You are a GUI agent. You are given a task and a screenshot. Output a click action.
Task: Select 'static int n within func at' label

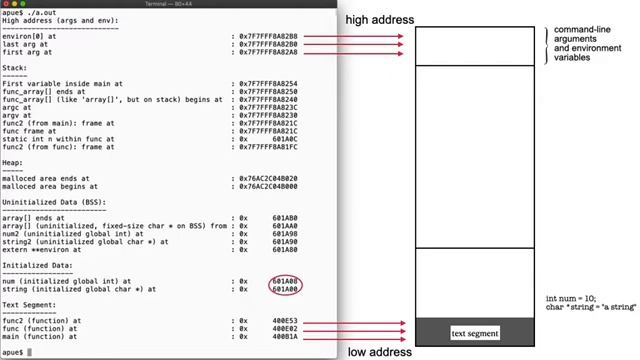coord(58,139)
